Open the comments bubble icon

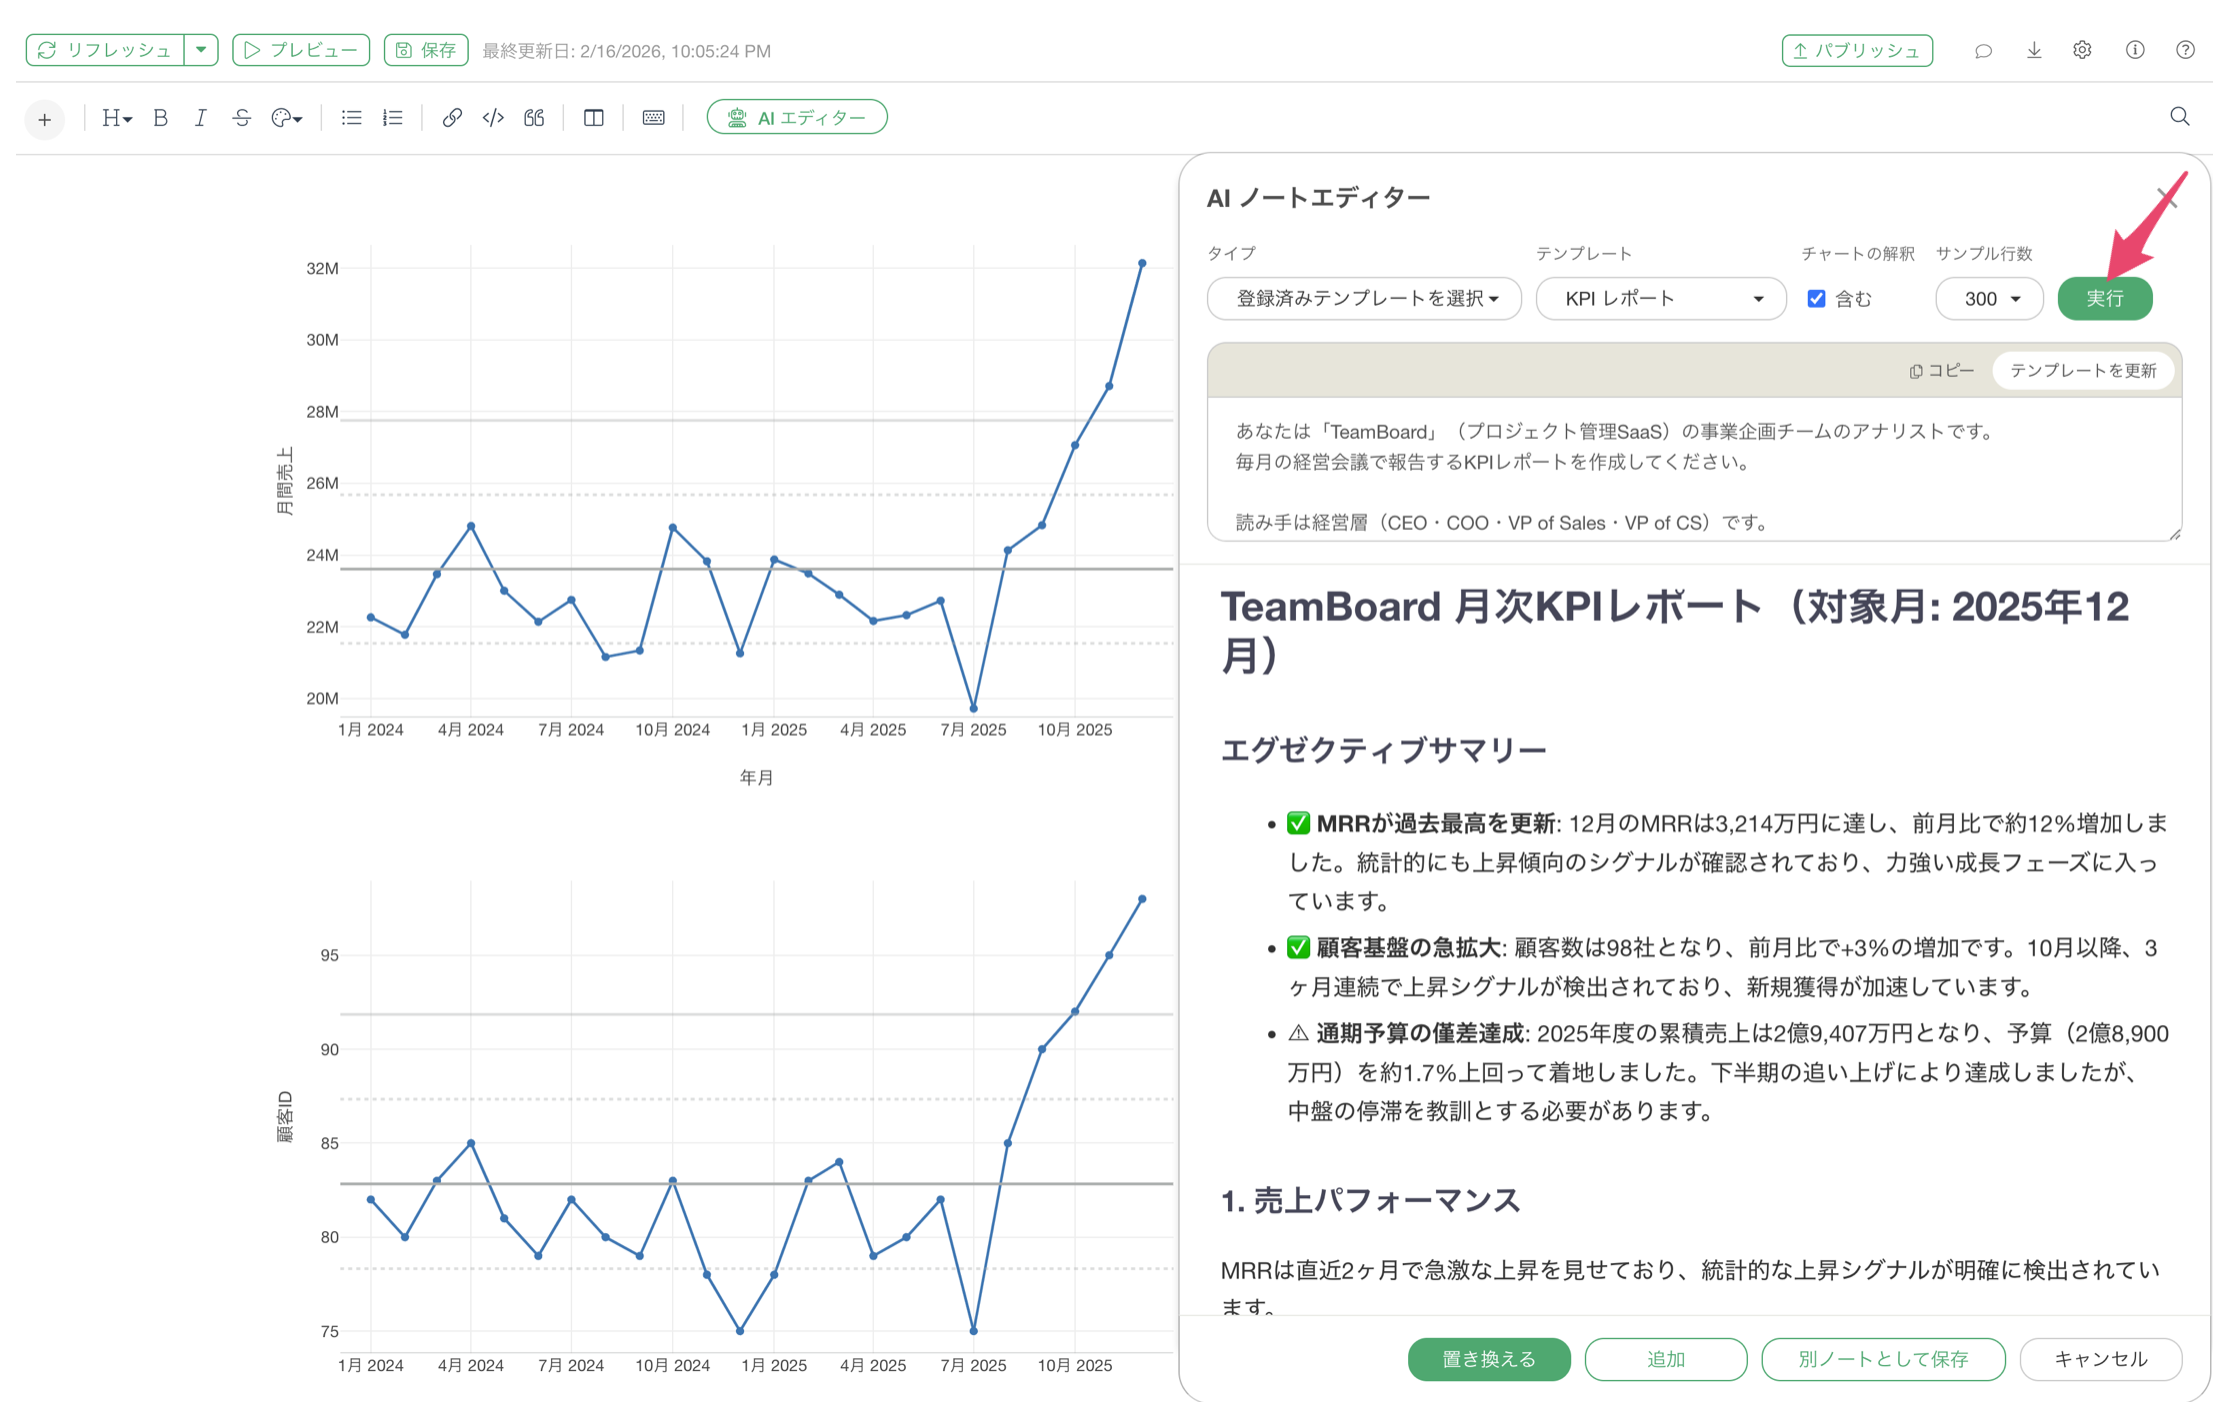(x=1983, y=50)
